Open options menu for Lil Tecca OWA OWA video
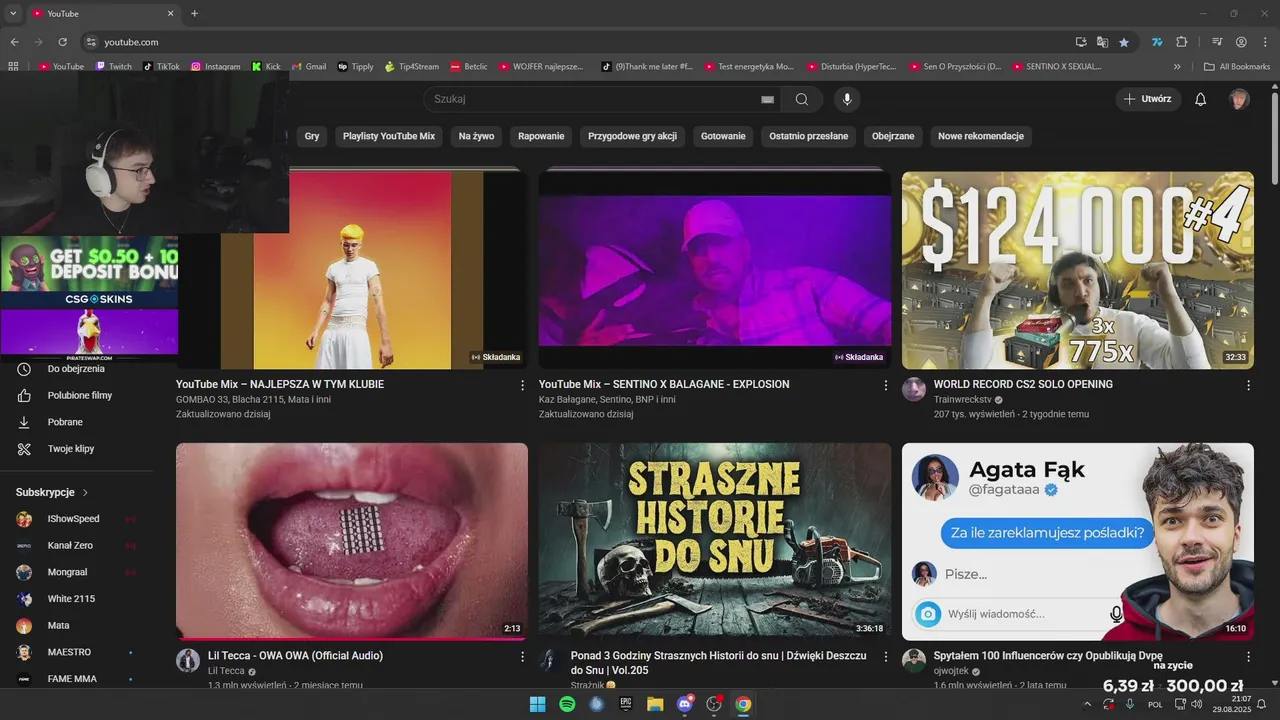Viewport: 1280px width, 720px height. tap(522, 657)
